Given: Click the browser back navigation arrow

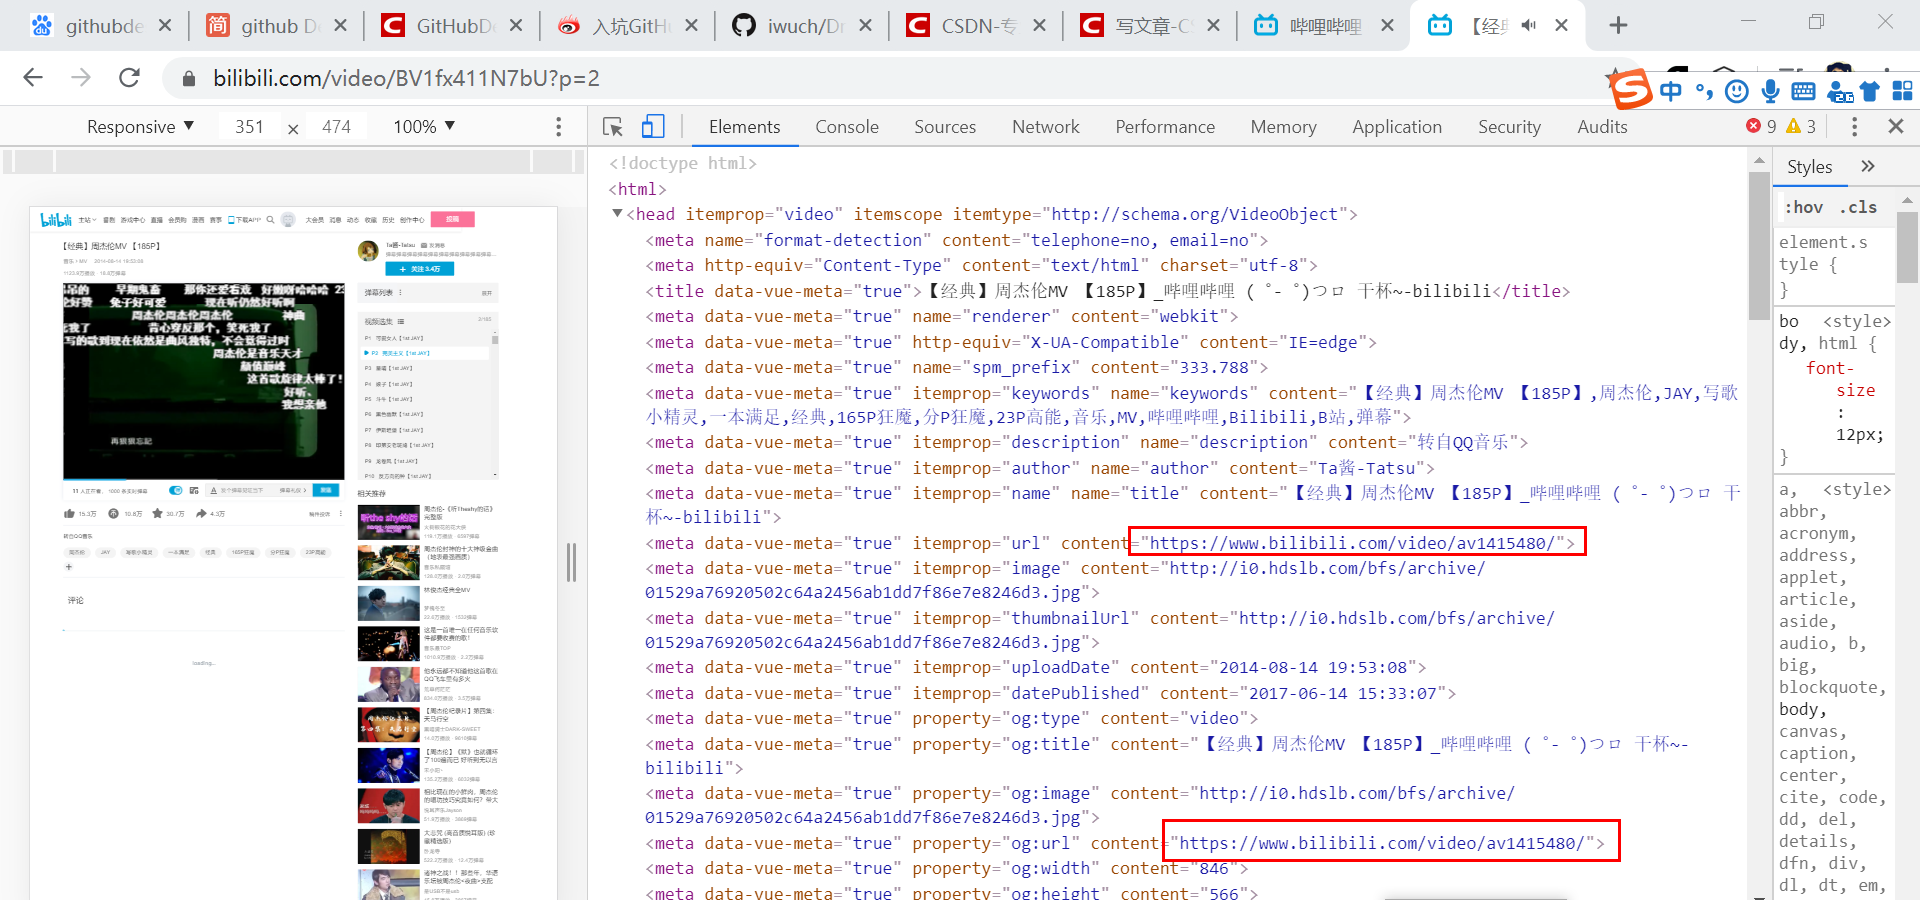Looking at the screenshot, I should coord(33,78).
